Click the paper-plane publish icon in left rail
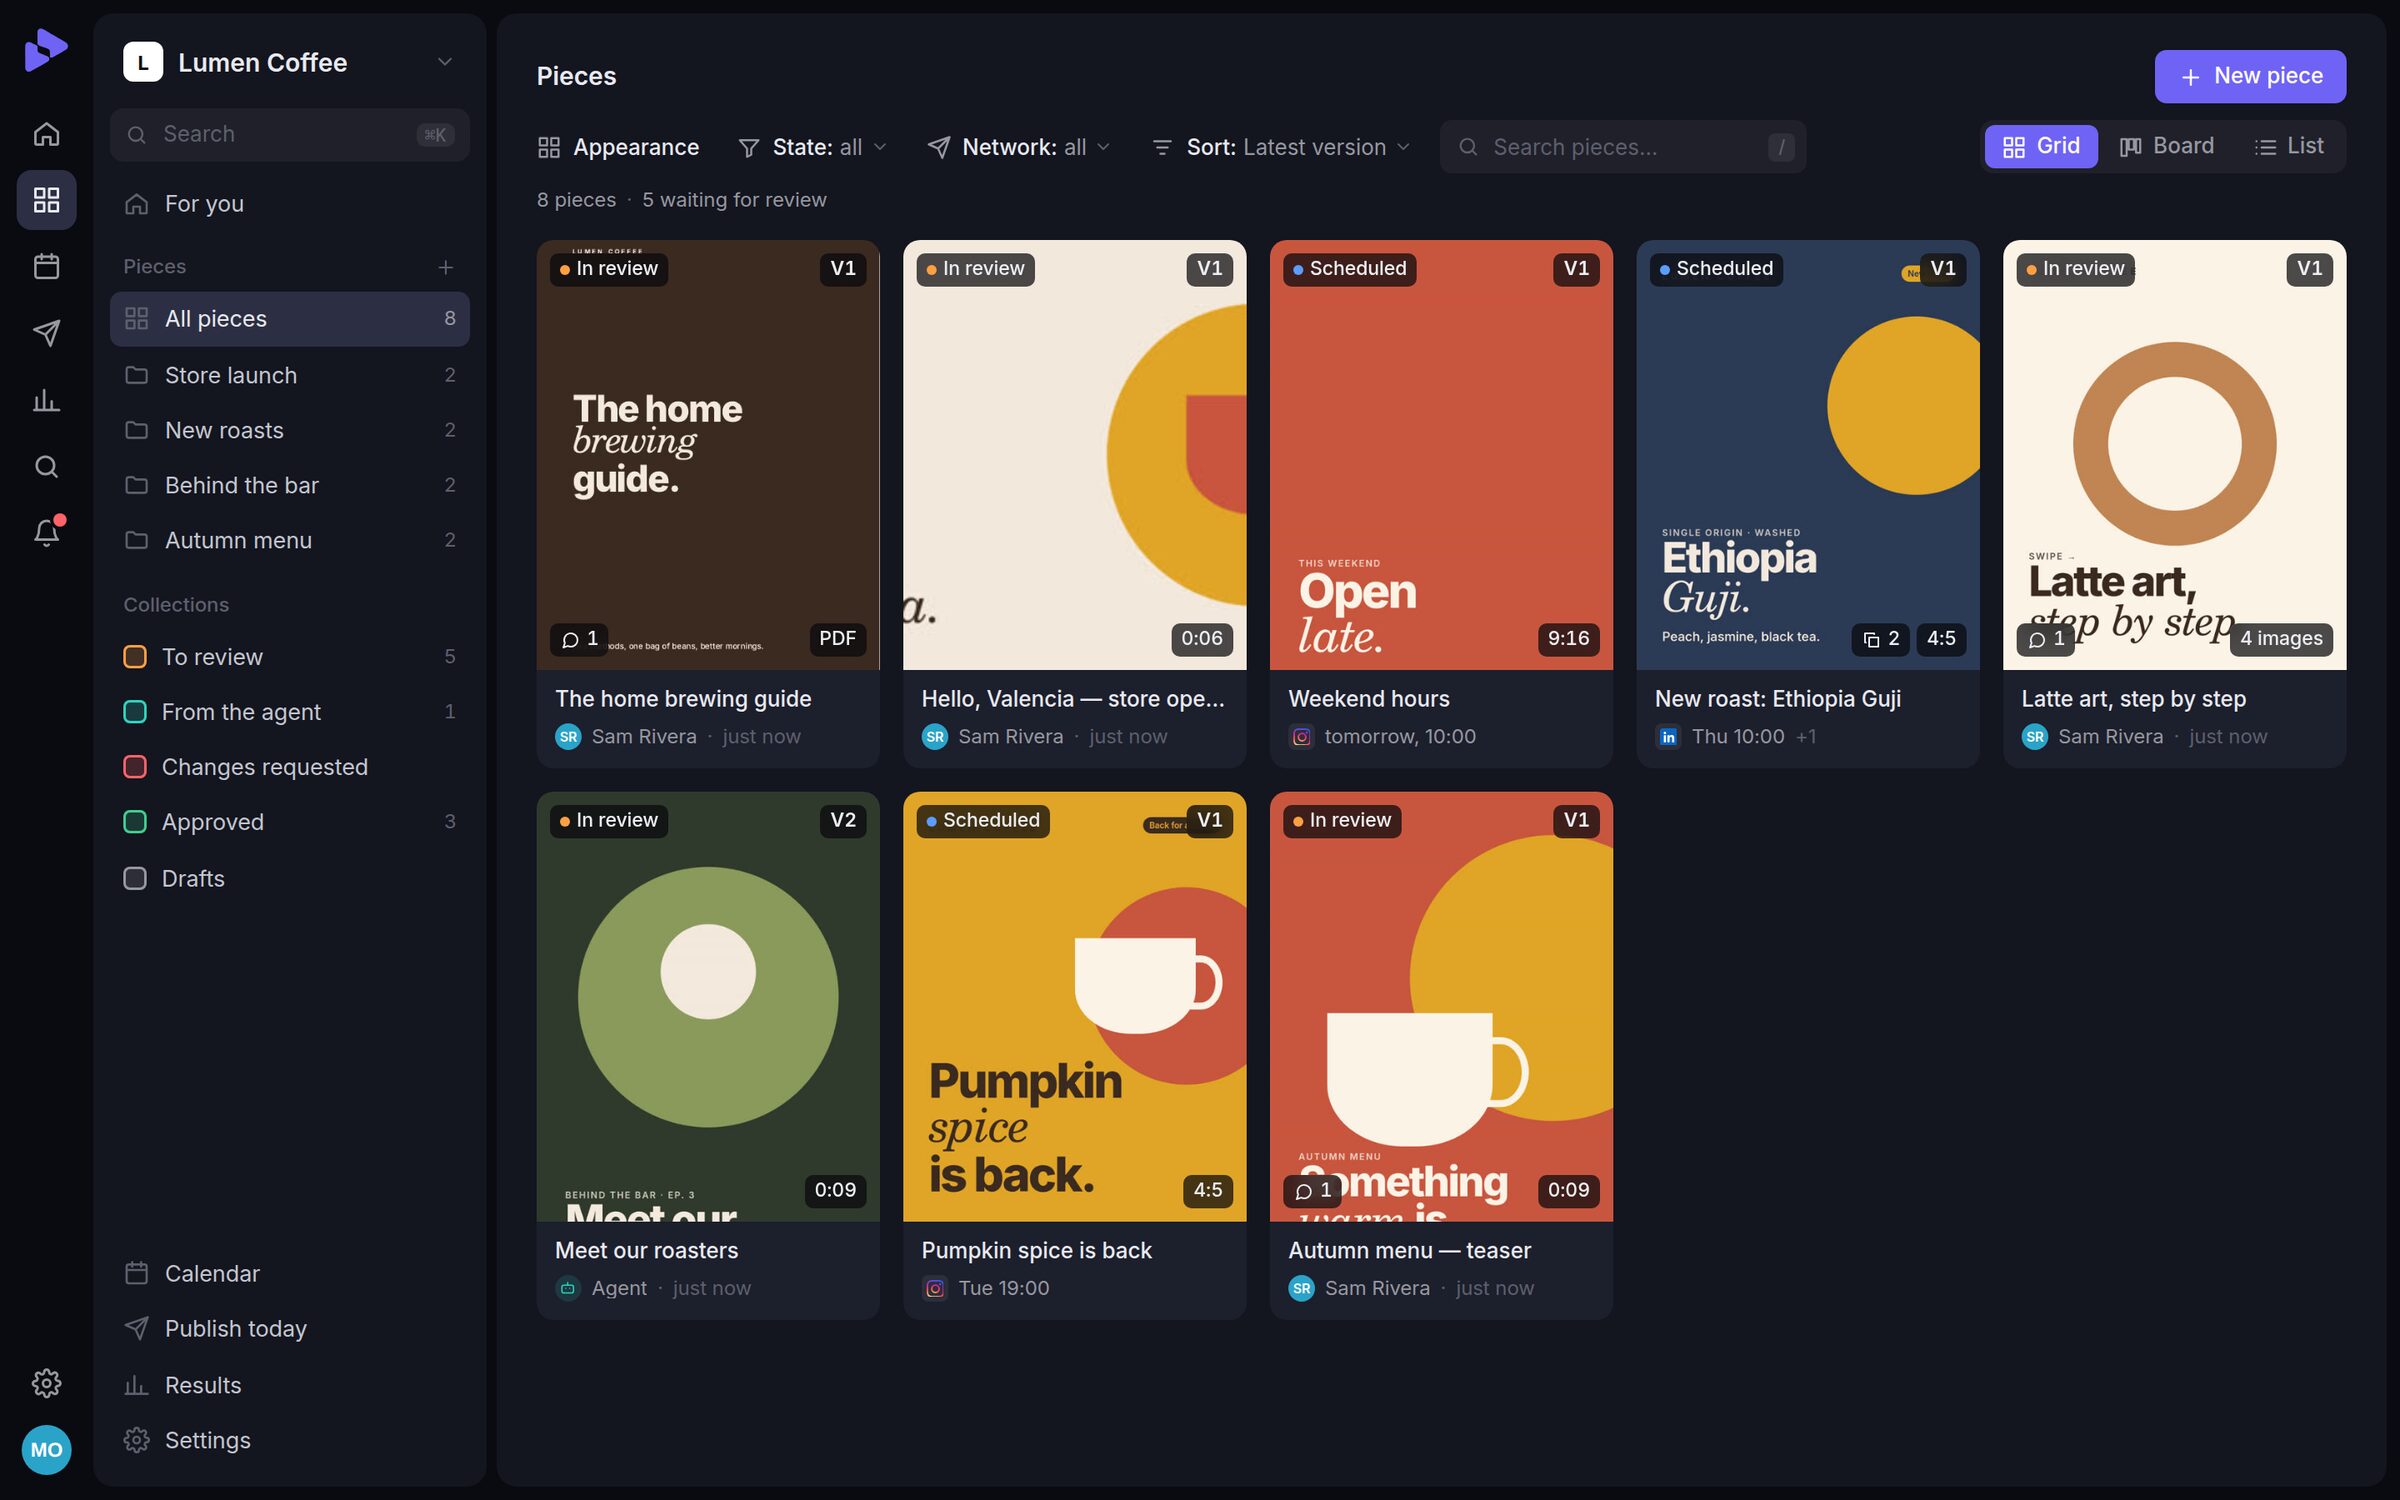The image size is (2400, 1500). [46, 333]
